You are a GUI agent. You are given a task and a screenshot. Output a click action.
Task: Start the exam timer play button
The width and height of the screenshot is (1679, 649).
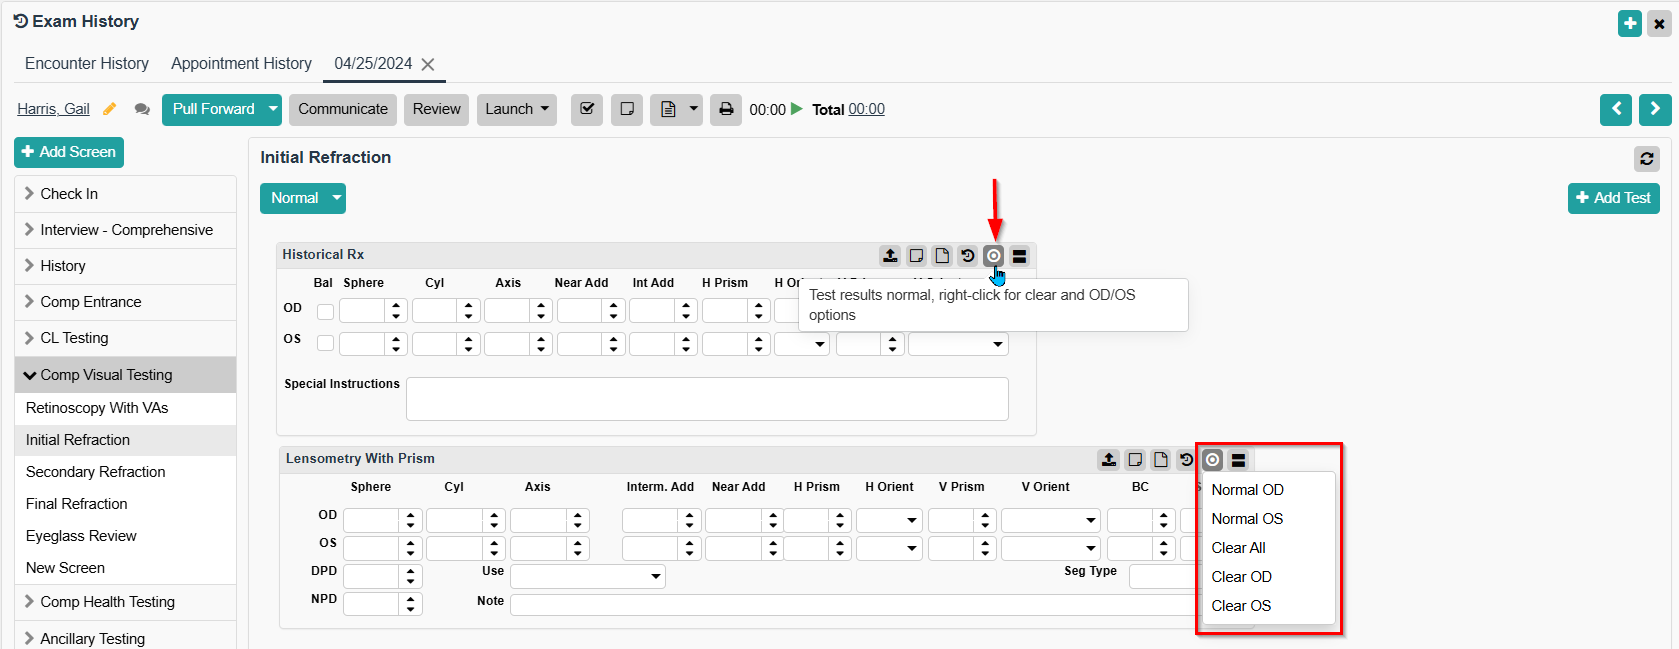797,109
